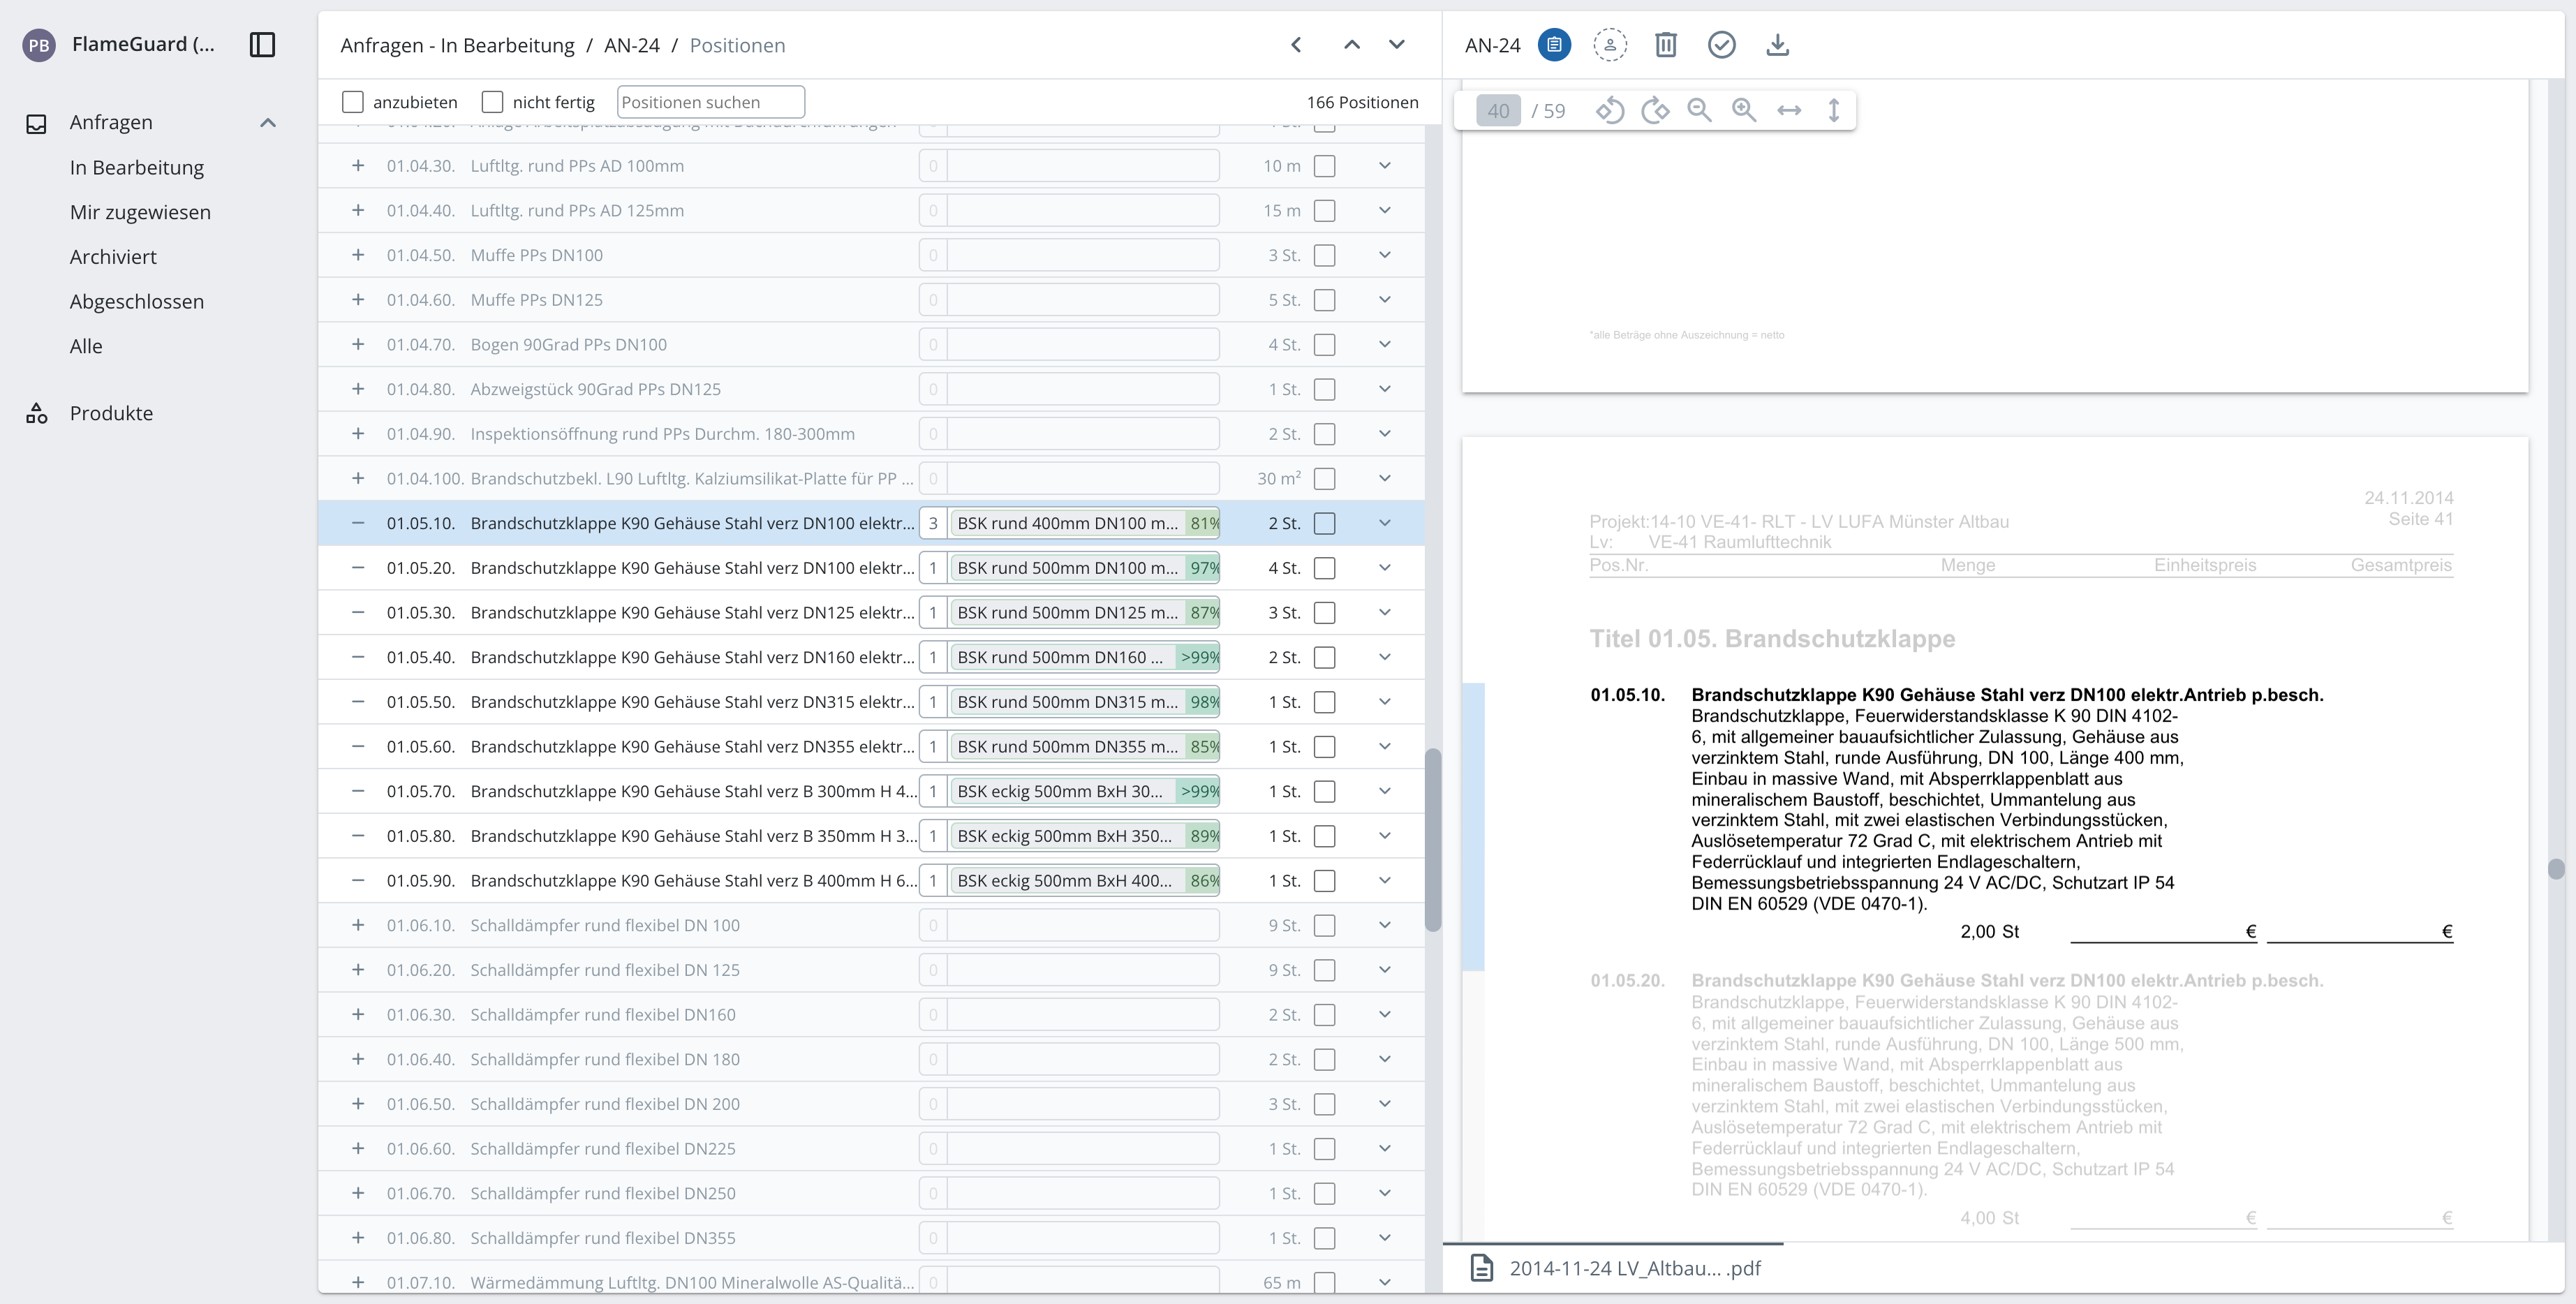Image resolution: width=2576 pixels, height=1304 pixels.
Task: Click the PB user avatar
Action: pos(39,45)
